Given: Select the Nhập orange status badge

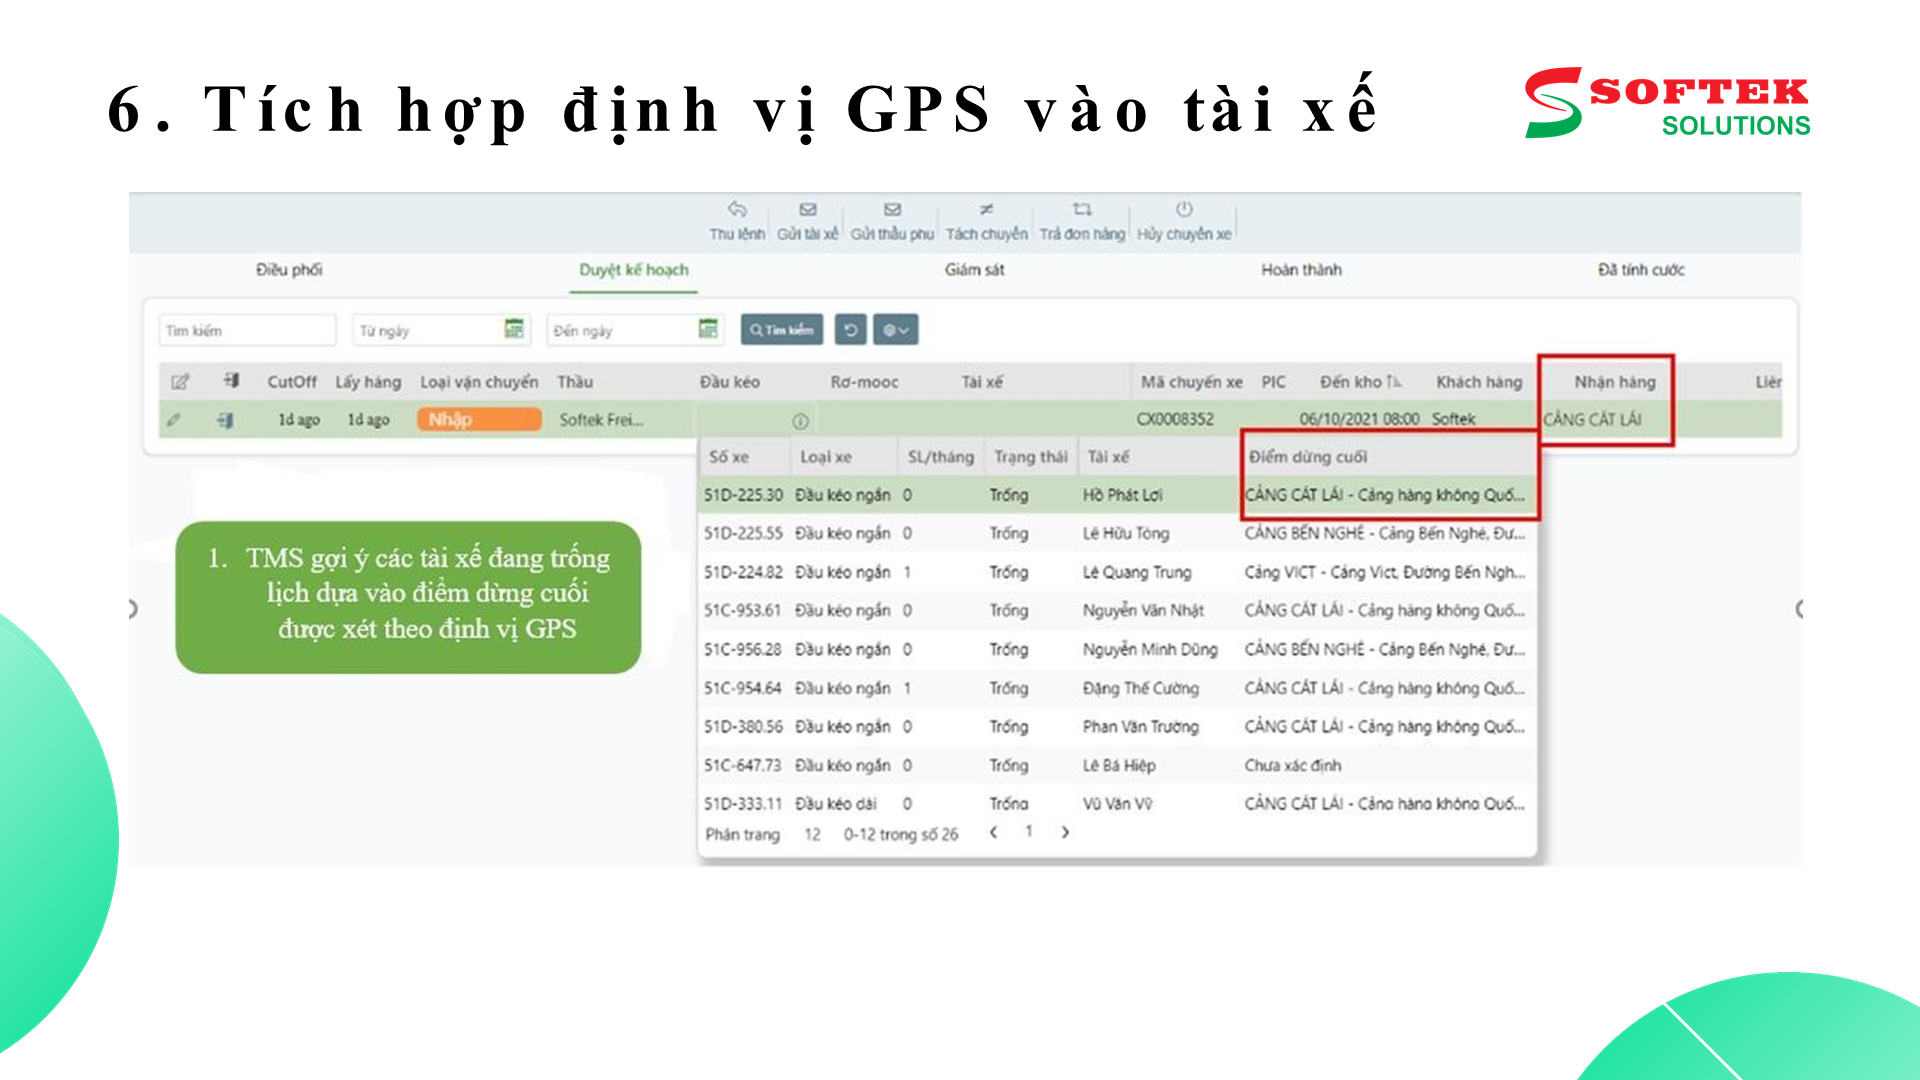Looking at the screenshot, I should coord(478,419).
